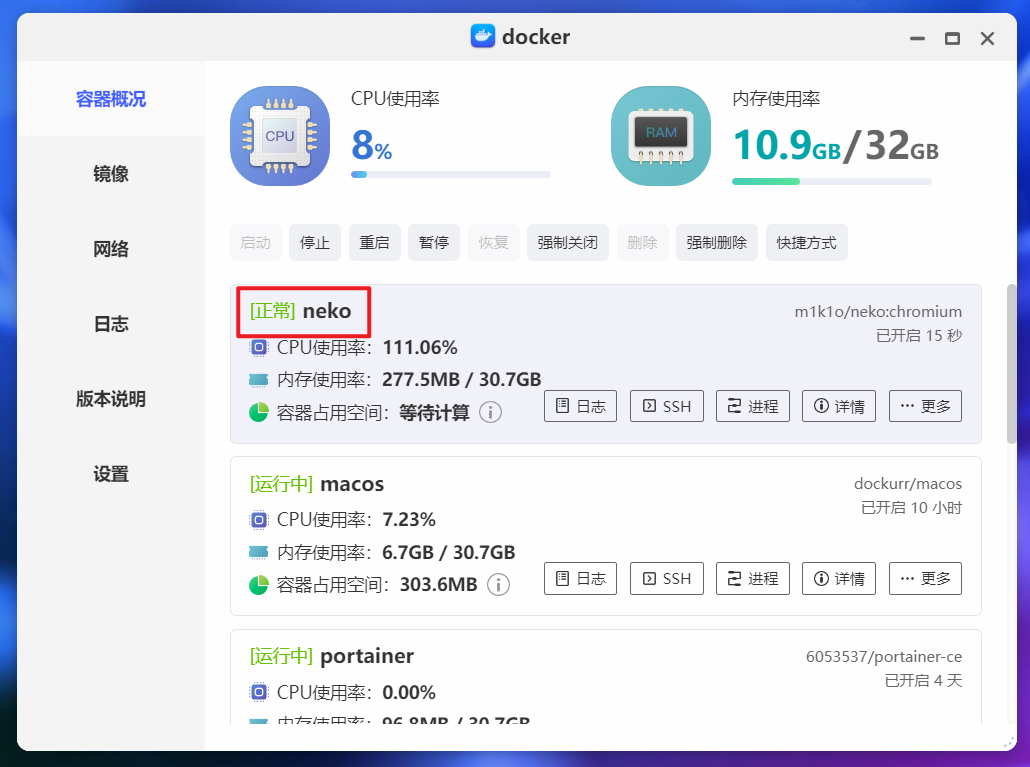Click uptime text 已开启 10 小时
This screenshot has height=767, width=1030.
pos(912,508)
